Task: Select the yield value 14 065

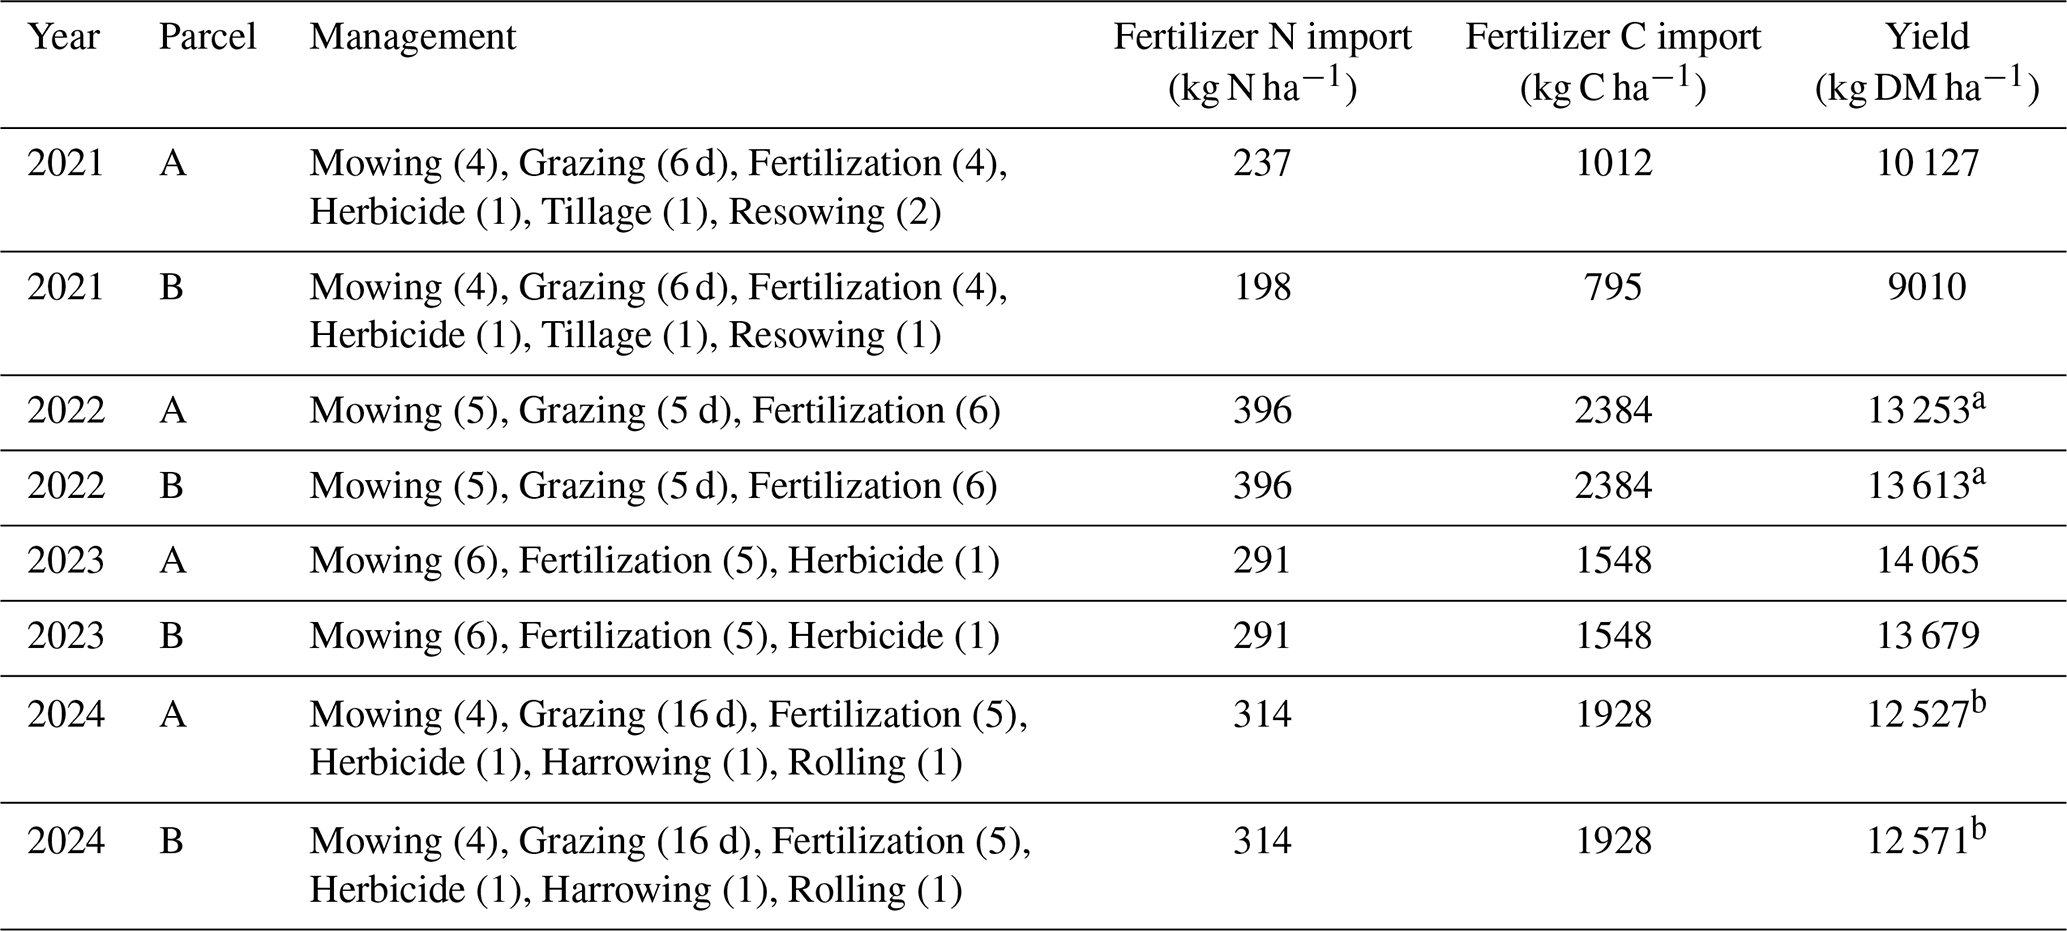Action: point(1926,561)
